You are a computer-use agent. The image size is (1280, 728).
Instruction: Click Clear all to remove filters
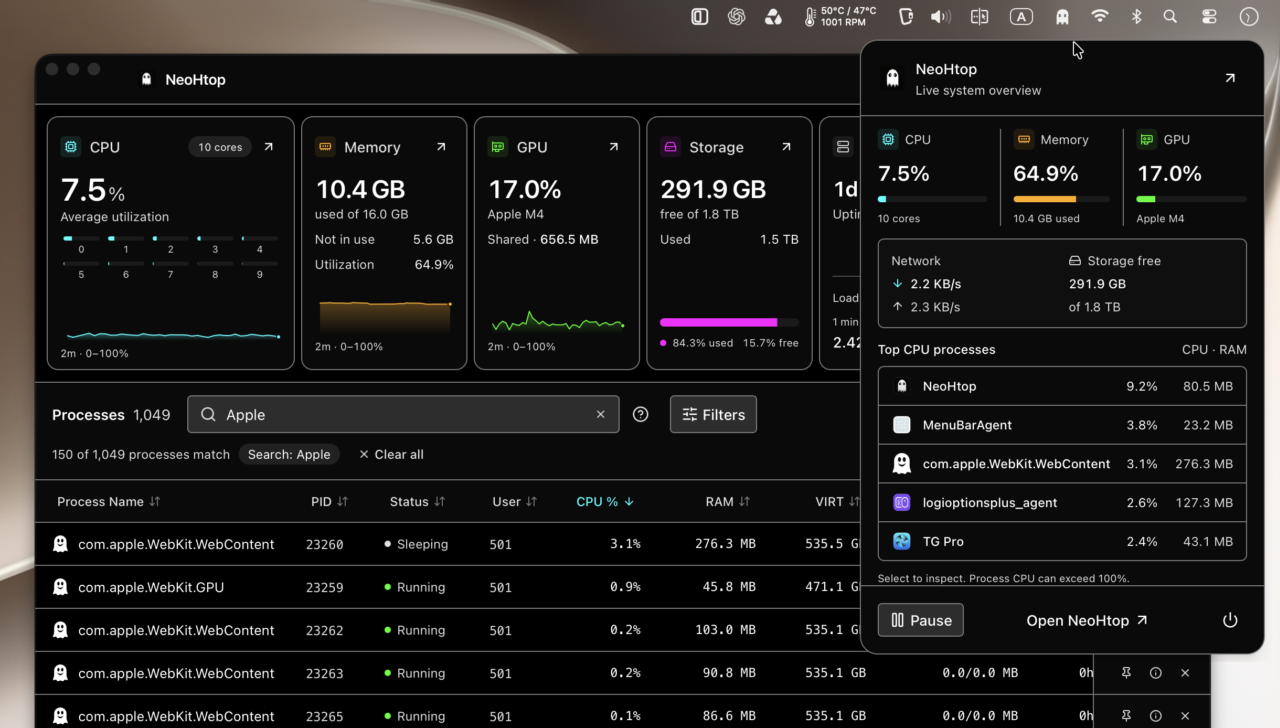[391, 454]
